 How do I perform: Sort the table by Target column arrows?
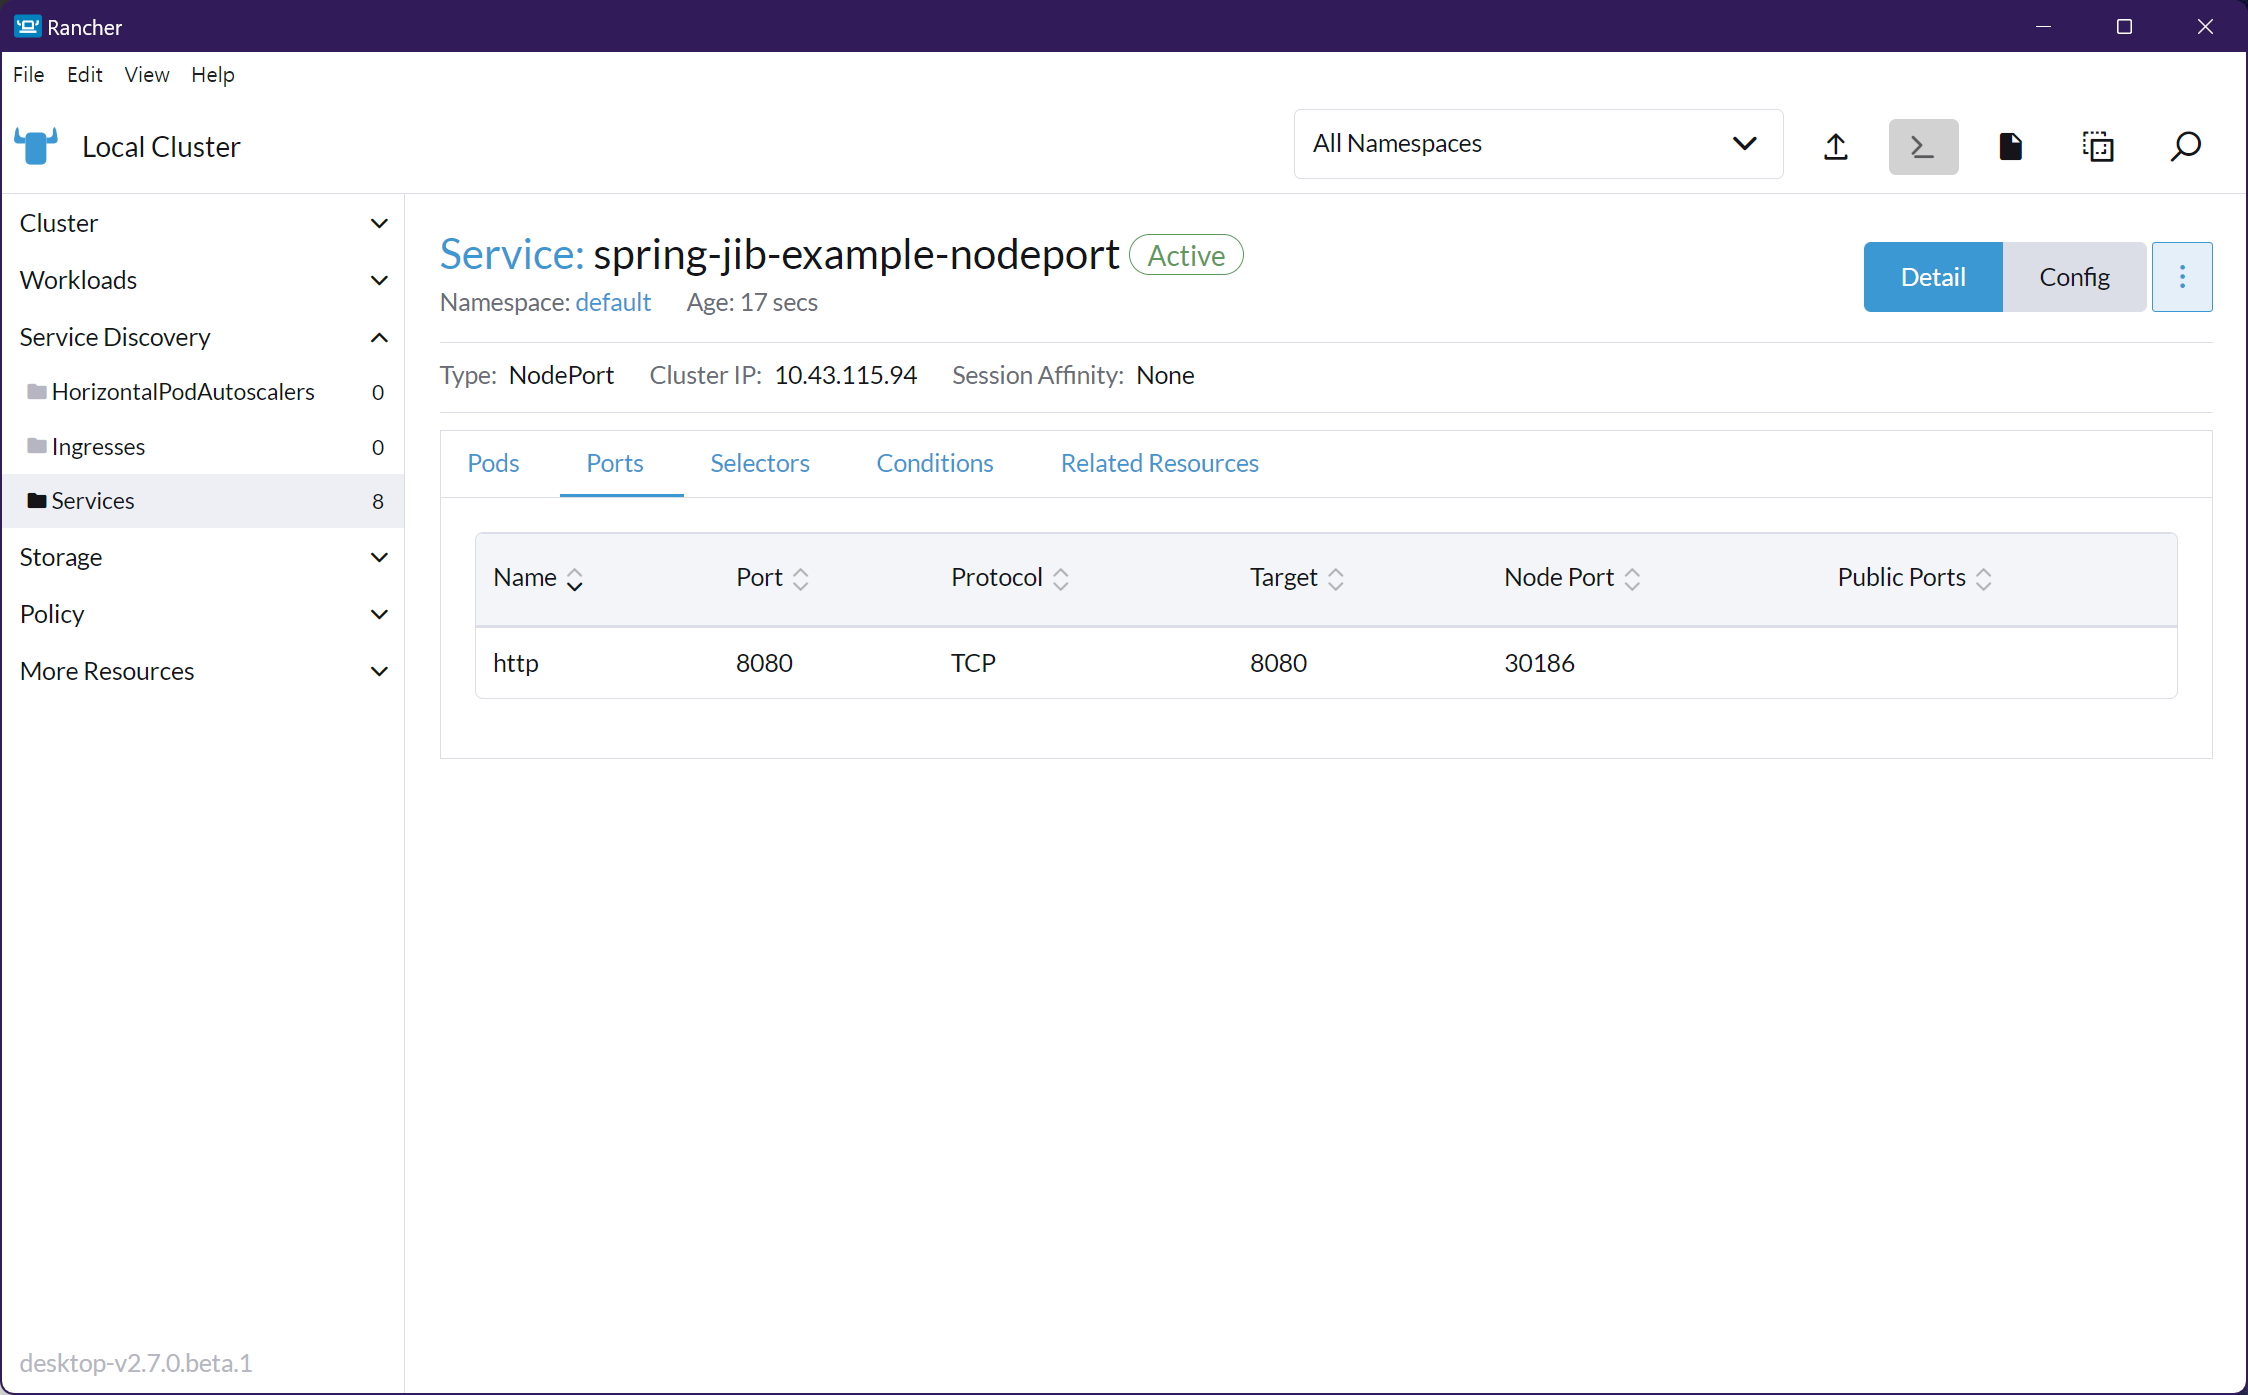pyautogui.click(x=1335, y=579)
